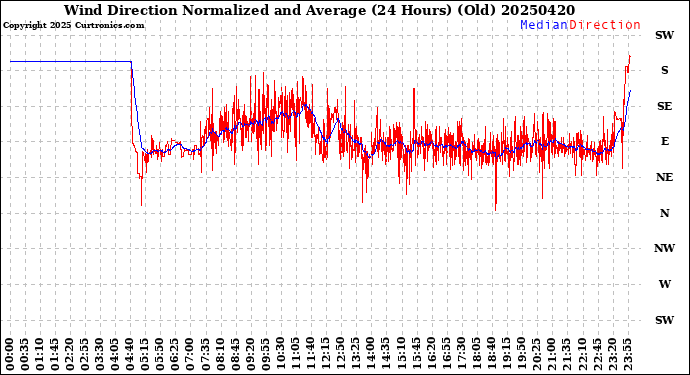Click the "00:00" time axis label
Image resolution: width=690 pixels, height=375 pixels.
click(10, 354)
